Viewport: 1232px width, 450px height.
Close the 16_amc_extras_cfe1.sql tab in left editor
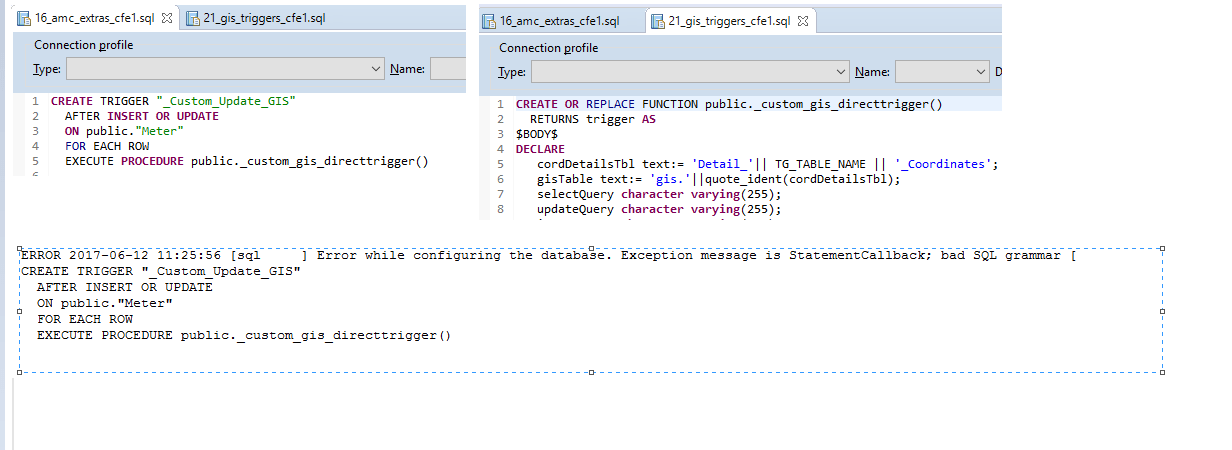pyautogui.click(x=167, y=18)
